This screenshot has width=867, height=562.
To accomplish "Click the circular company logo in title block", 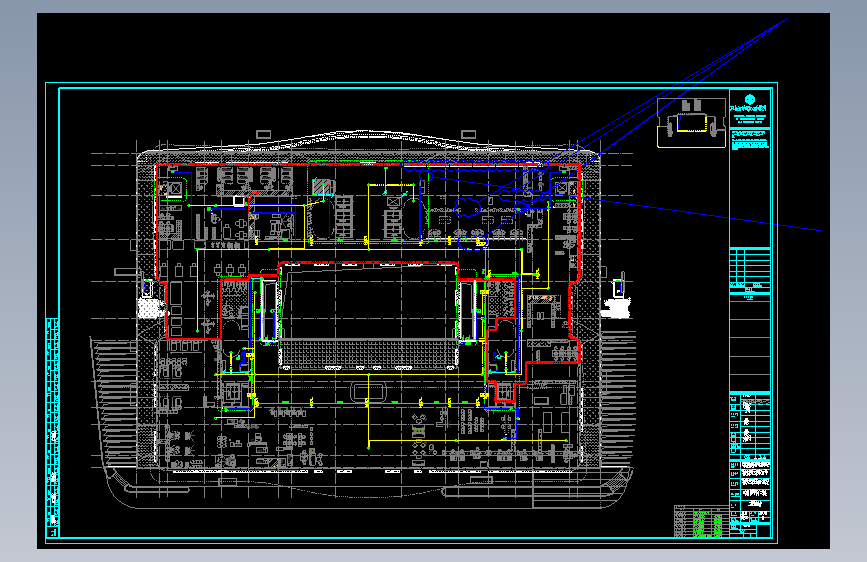I will pos(750,99).
